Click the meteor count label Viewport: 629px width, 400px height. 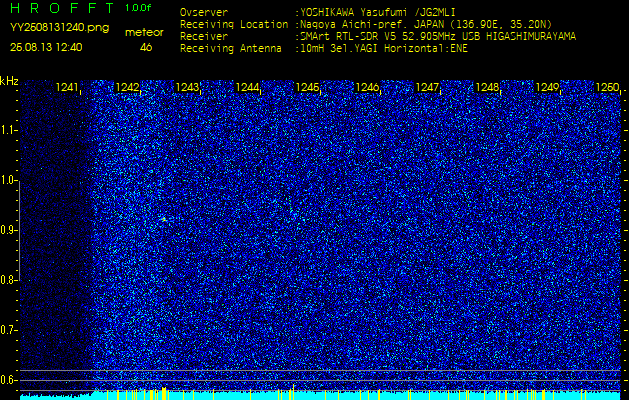144,32
